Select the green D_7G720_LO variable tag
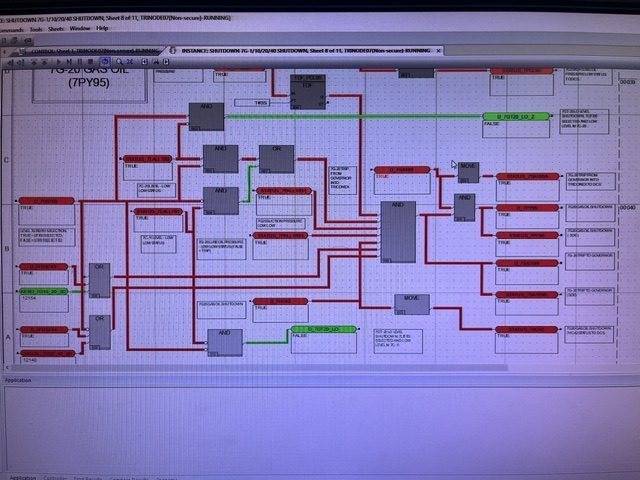Screen dimensions: 640x480 [x=324, y=329]
